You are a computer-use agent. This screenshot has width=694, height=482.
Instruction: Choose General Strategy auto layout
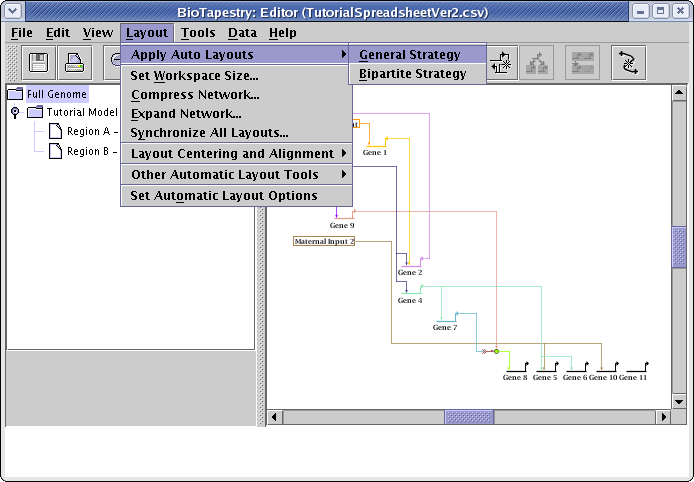[x=410, y=55]
